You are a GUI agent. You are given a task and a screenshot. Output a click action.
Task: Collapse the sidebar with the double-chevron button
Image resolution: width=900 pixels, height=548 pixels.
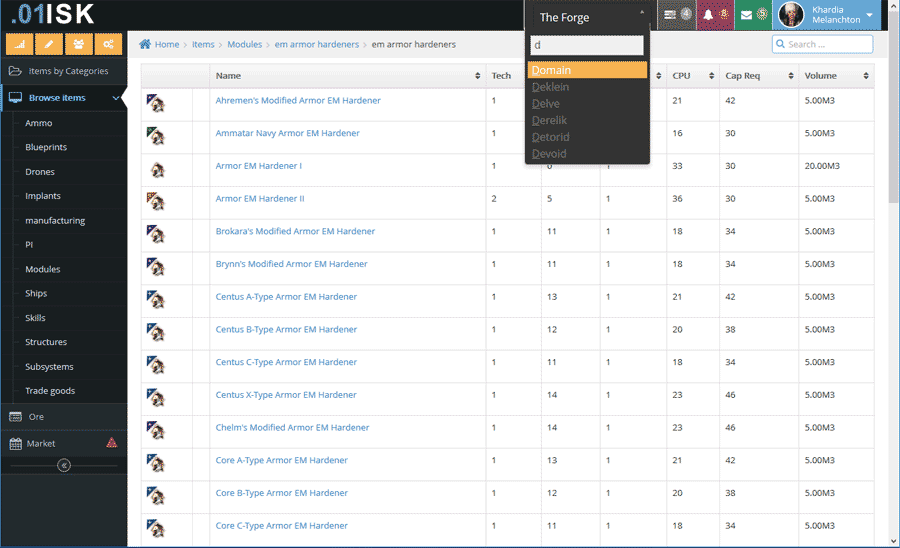coord(64,465)
